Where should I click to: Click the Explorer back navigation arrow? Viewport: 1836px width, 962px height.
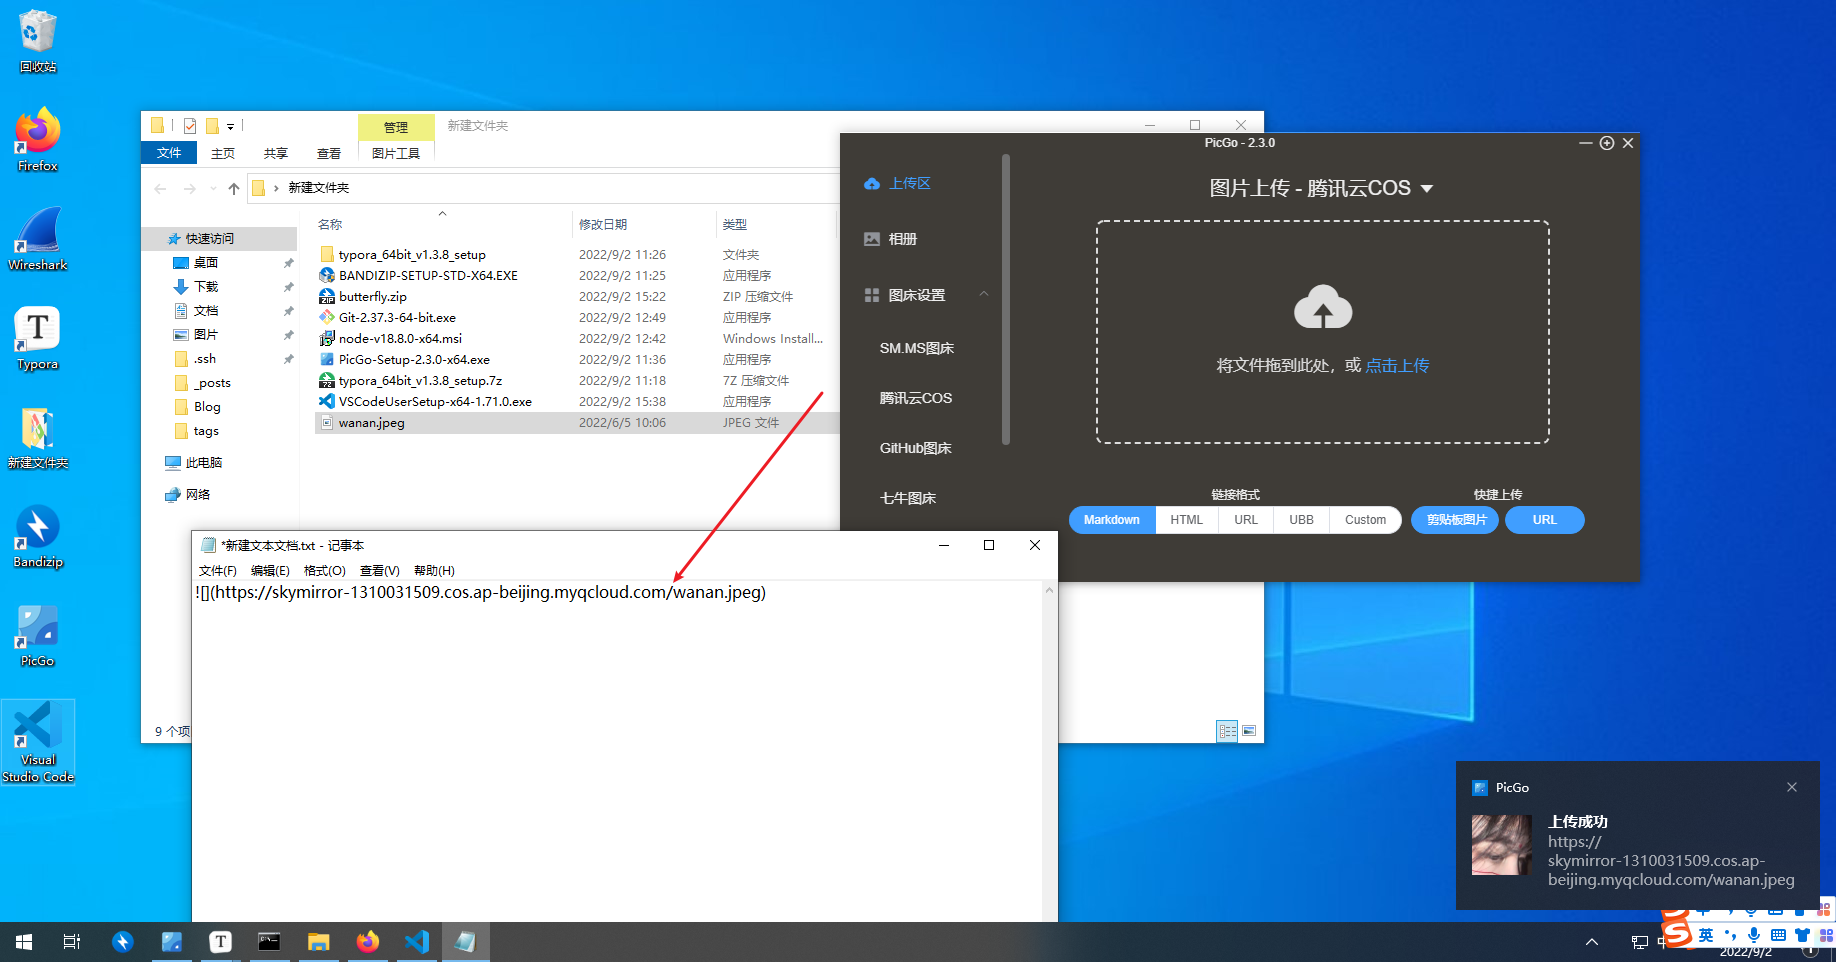(161, 188)
